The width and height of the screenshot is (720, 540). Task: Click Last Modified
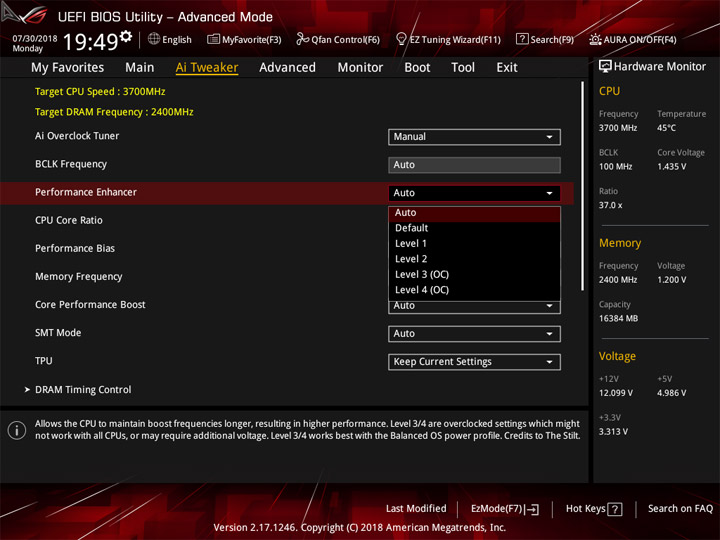pyautogui.click(x=416, y=509)
